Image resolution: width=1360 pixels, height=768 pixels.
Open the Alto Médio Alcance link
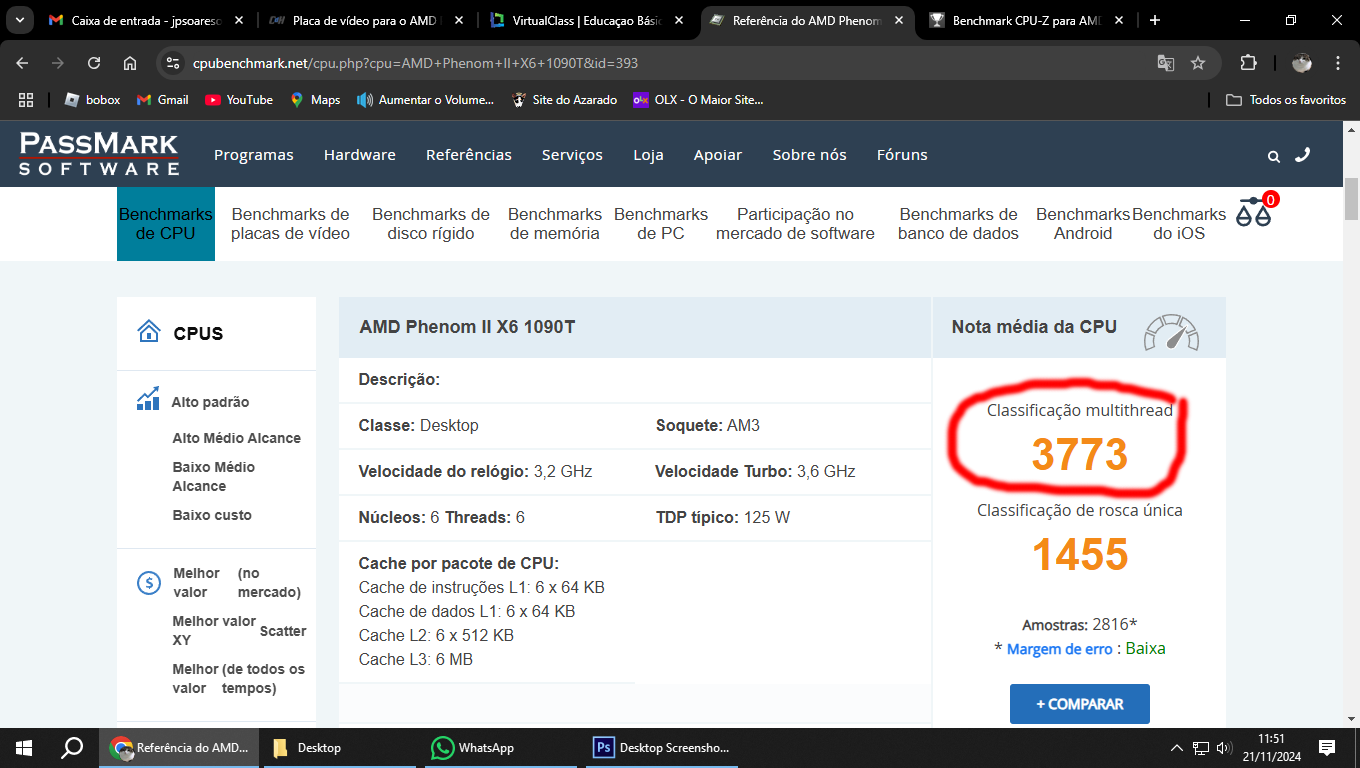coord(236,438)
